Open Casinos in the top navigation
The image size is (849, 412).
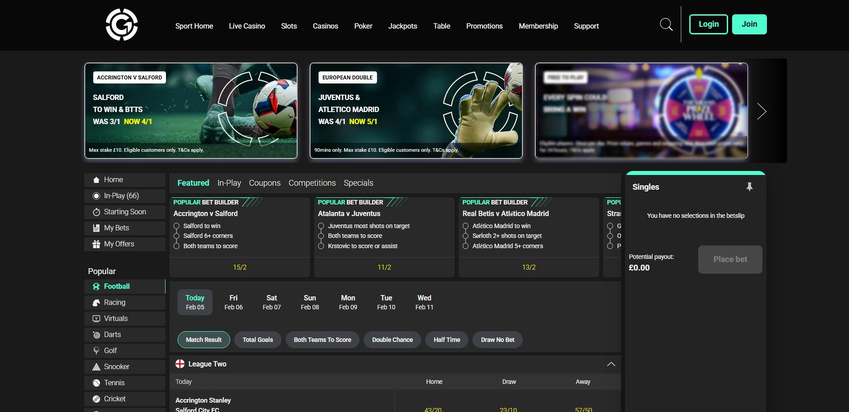(x=325, y=26)
